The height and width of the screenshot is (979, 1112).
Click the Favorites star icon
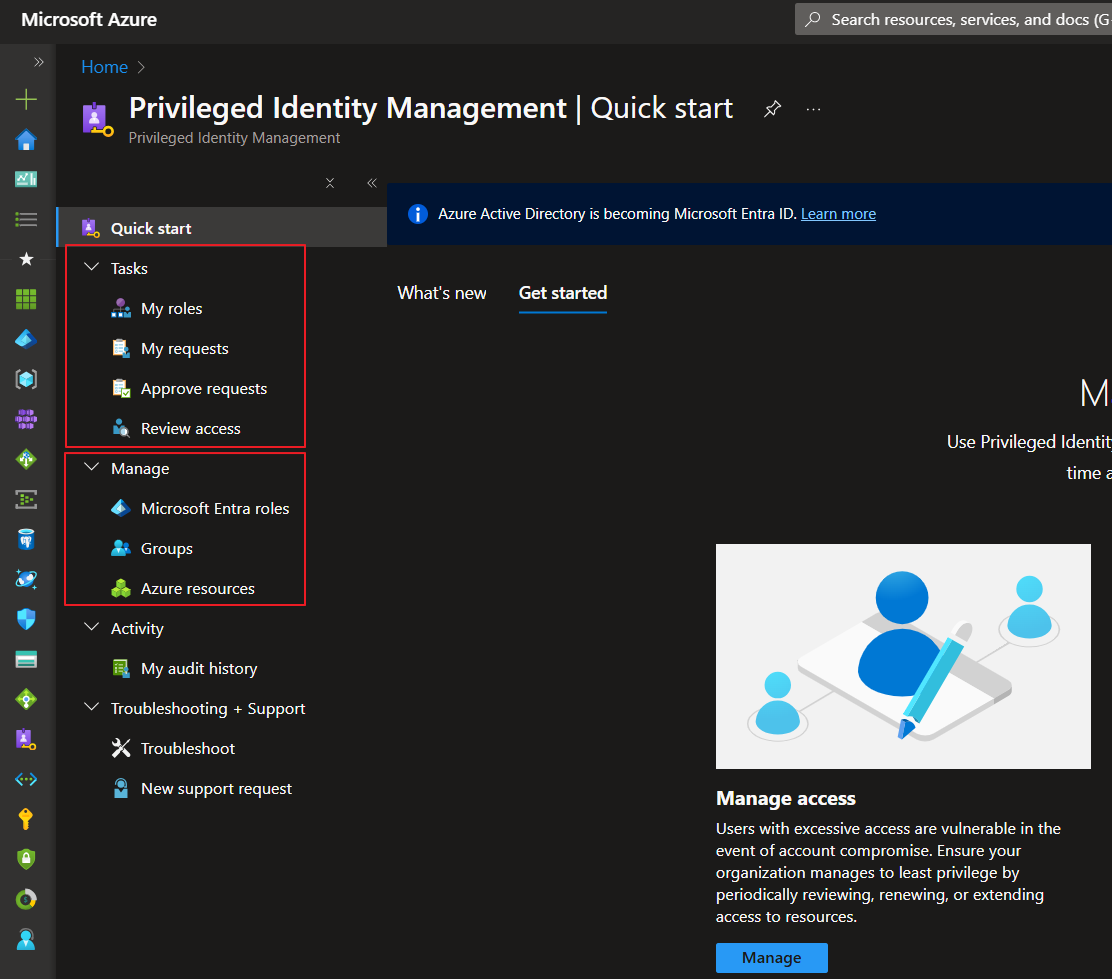(26, 259)
